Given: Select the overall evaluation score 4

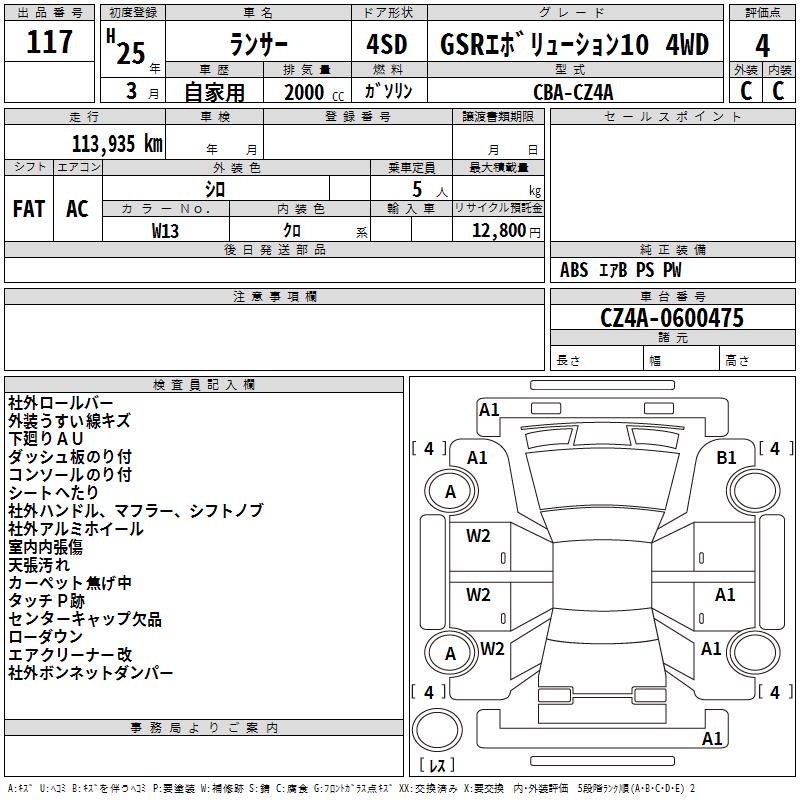Looking at the screenshot, I should pos(762,45).
